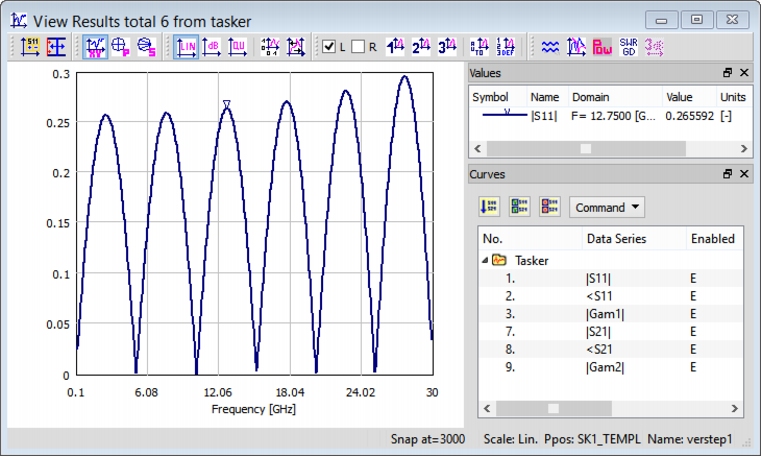Click the 0-1 axis range icon
This screenshot has width=762, height=457.
(270, 47)
